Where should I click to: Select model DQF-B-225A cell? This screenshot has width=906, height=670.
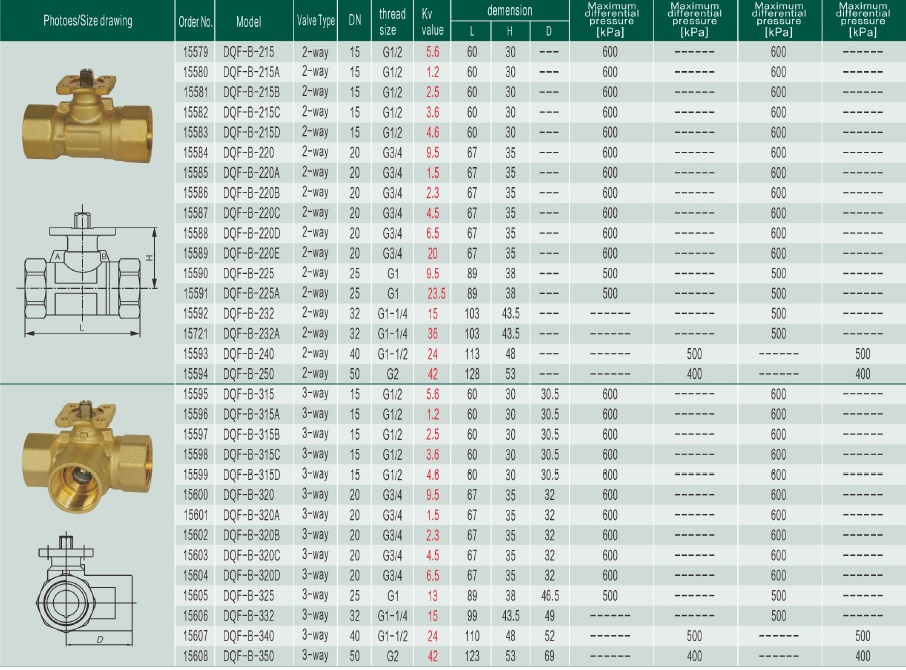[251, 293]
